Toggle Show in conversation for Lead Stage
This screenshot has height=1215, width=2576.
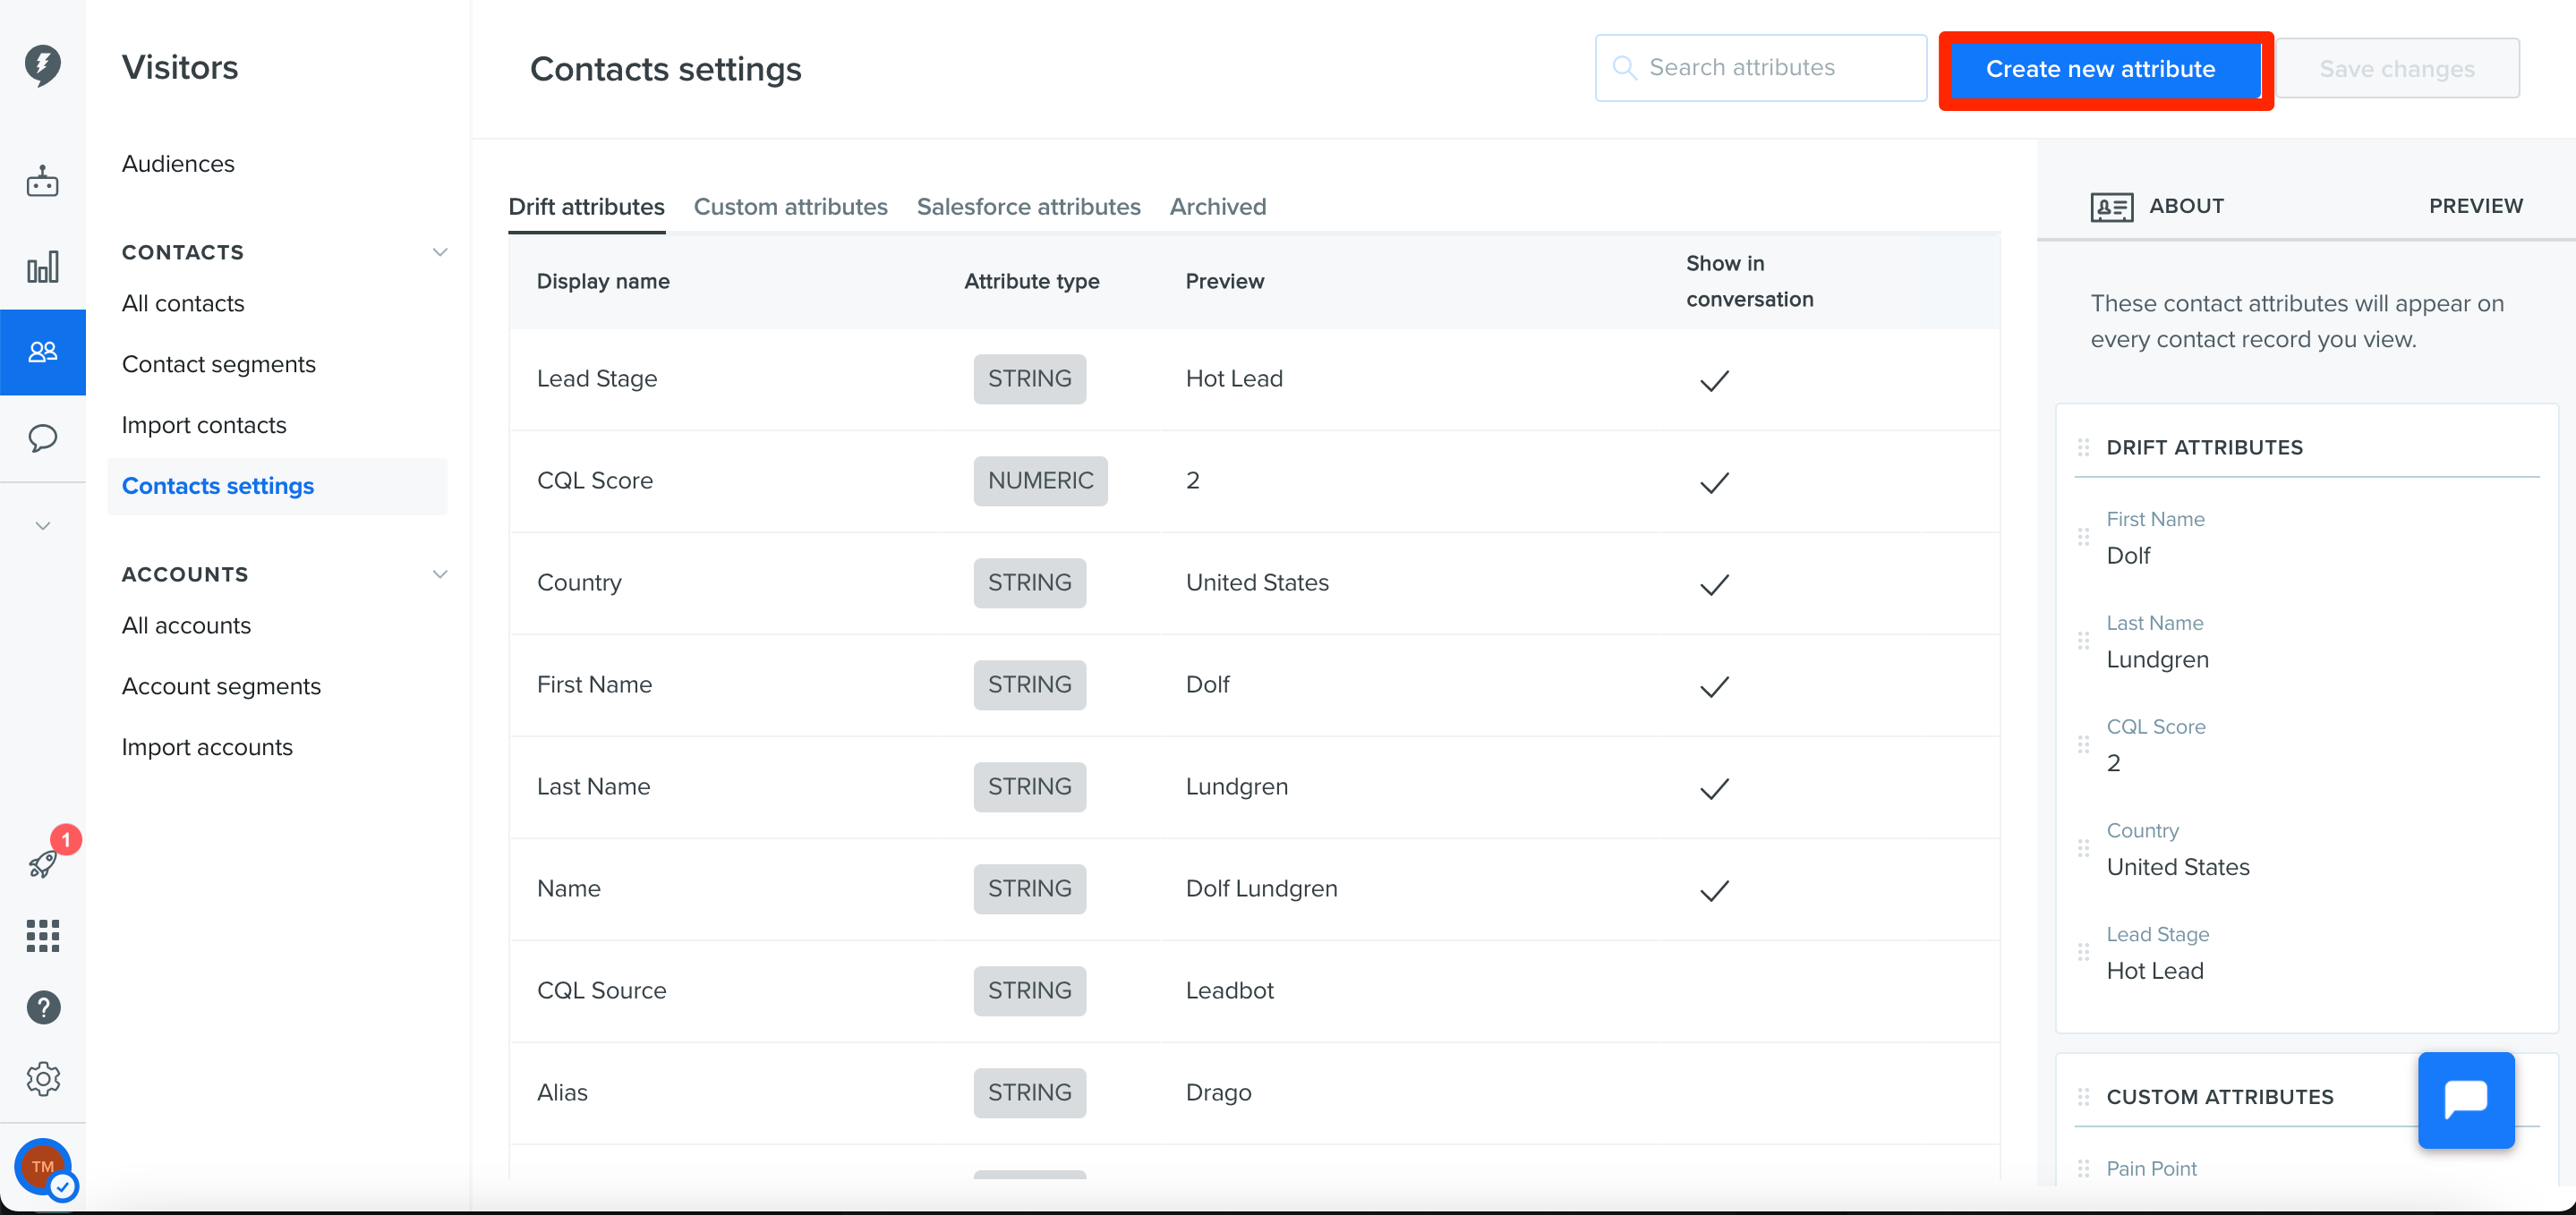1714,380
